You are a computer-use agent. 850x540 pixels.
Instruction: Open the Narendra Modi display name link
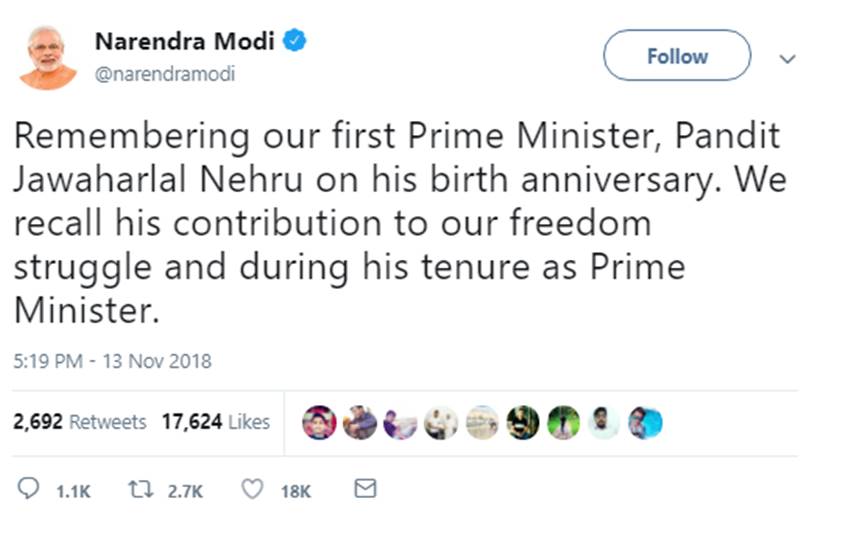click(187, 42)
